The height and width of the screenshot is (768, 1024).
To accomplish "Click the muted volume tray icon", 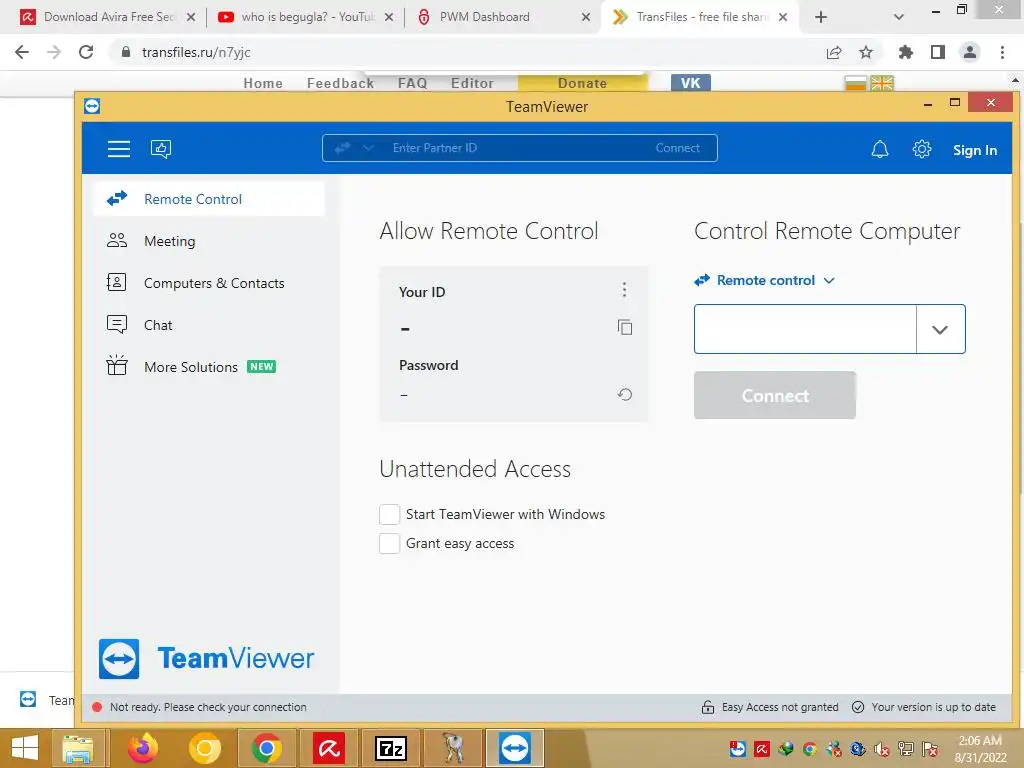I will click(882, 749).
